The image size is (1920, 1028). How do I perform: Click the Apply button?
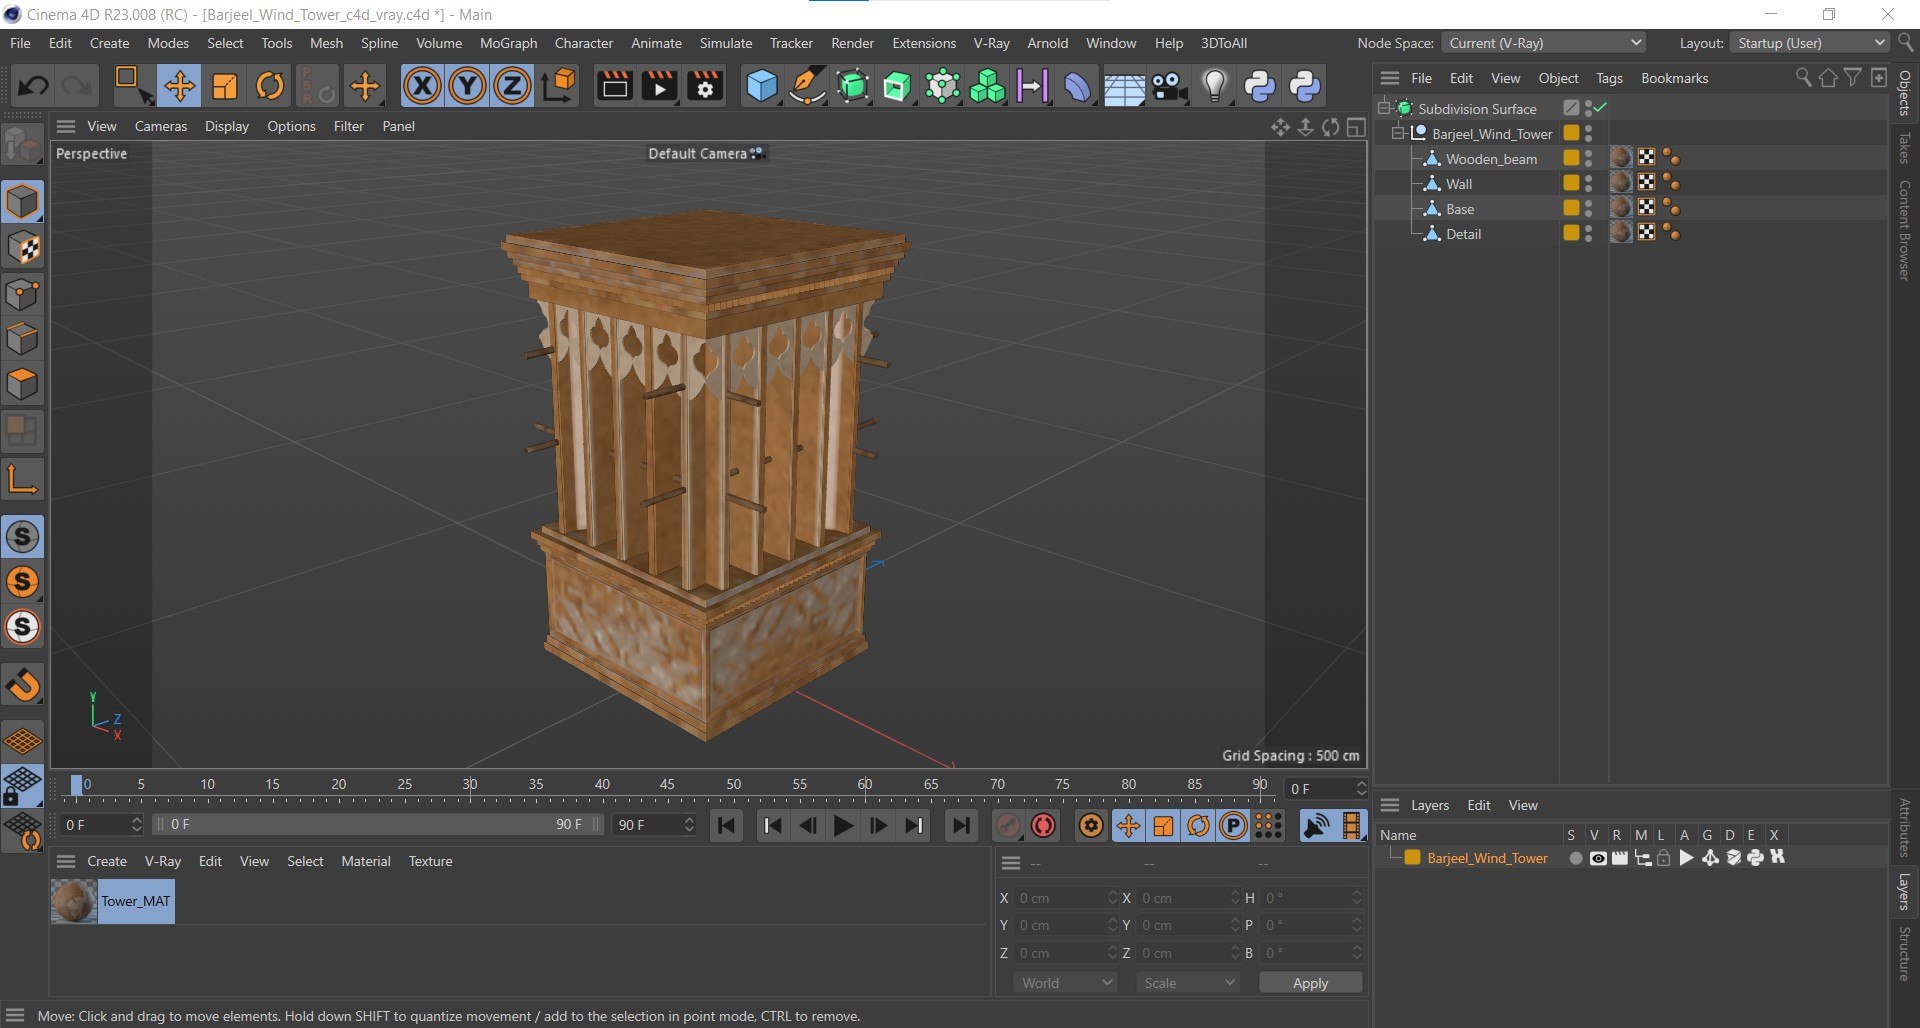(x=1310, y=983)
